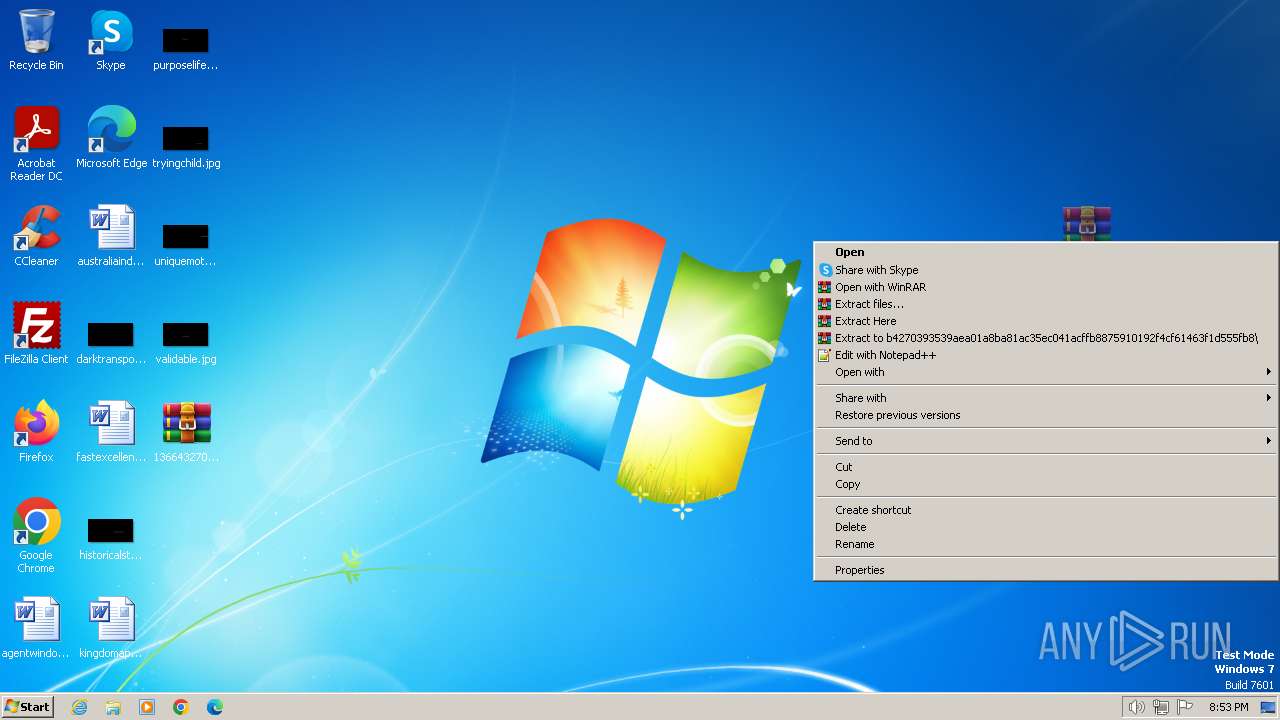Open Acrobat Reader DC shortcut

point(36,144)
